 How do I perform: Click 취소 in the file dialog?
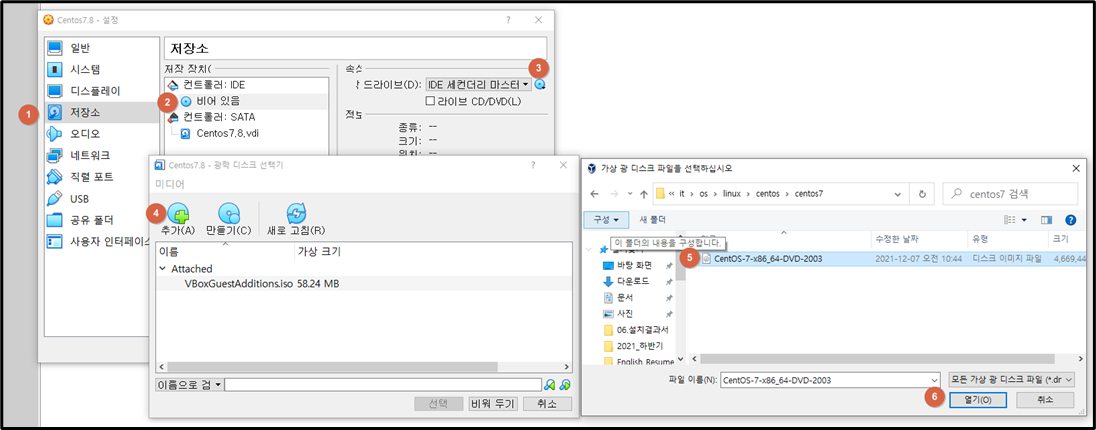tap(1045, 400)
